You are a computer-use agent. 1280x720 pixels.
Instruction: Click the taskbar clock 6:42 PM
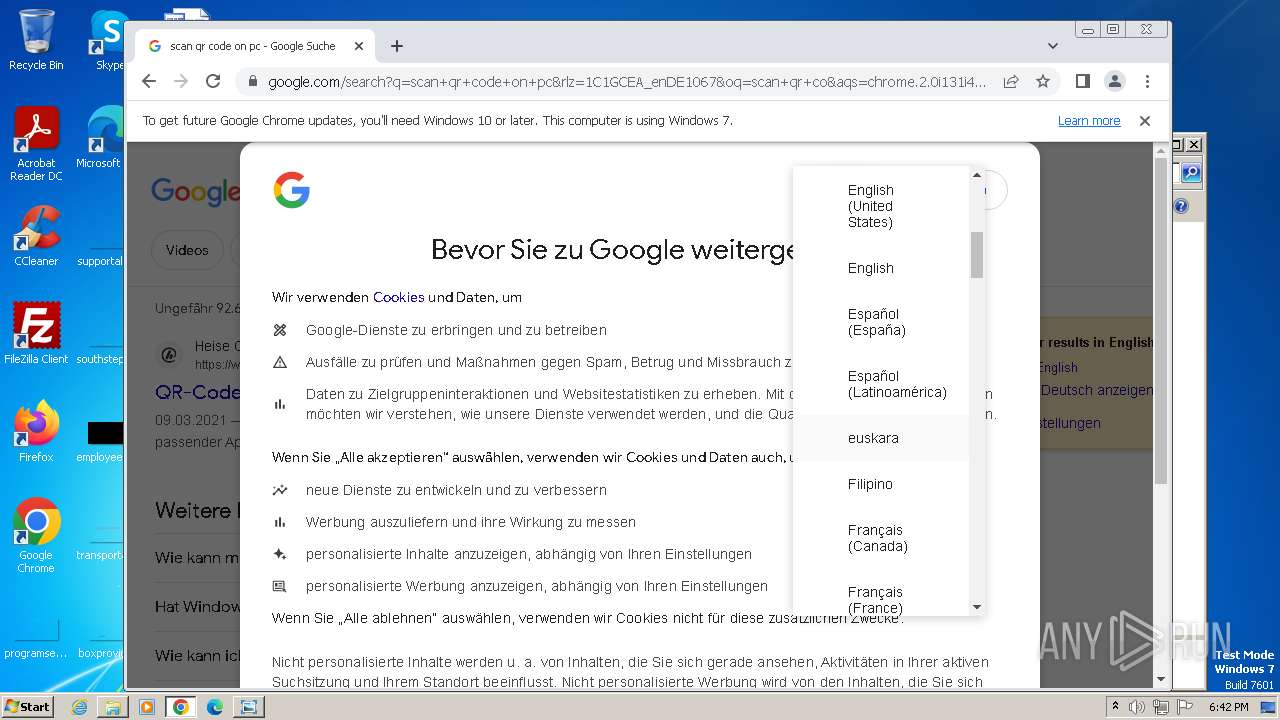pos(1228,706)
